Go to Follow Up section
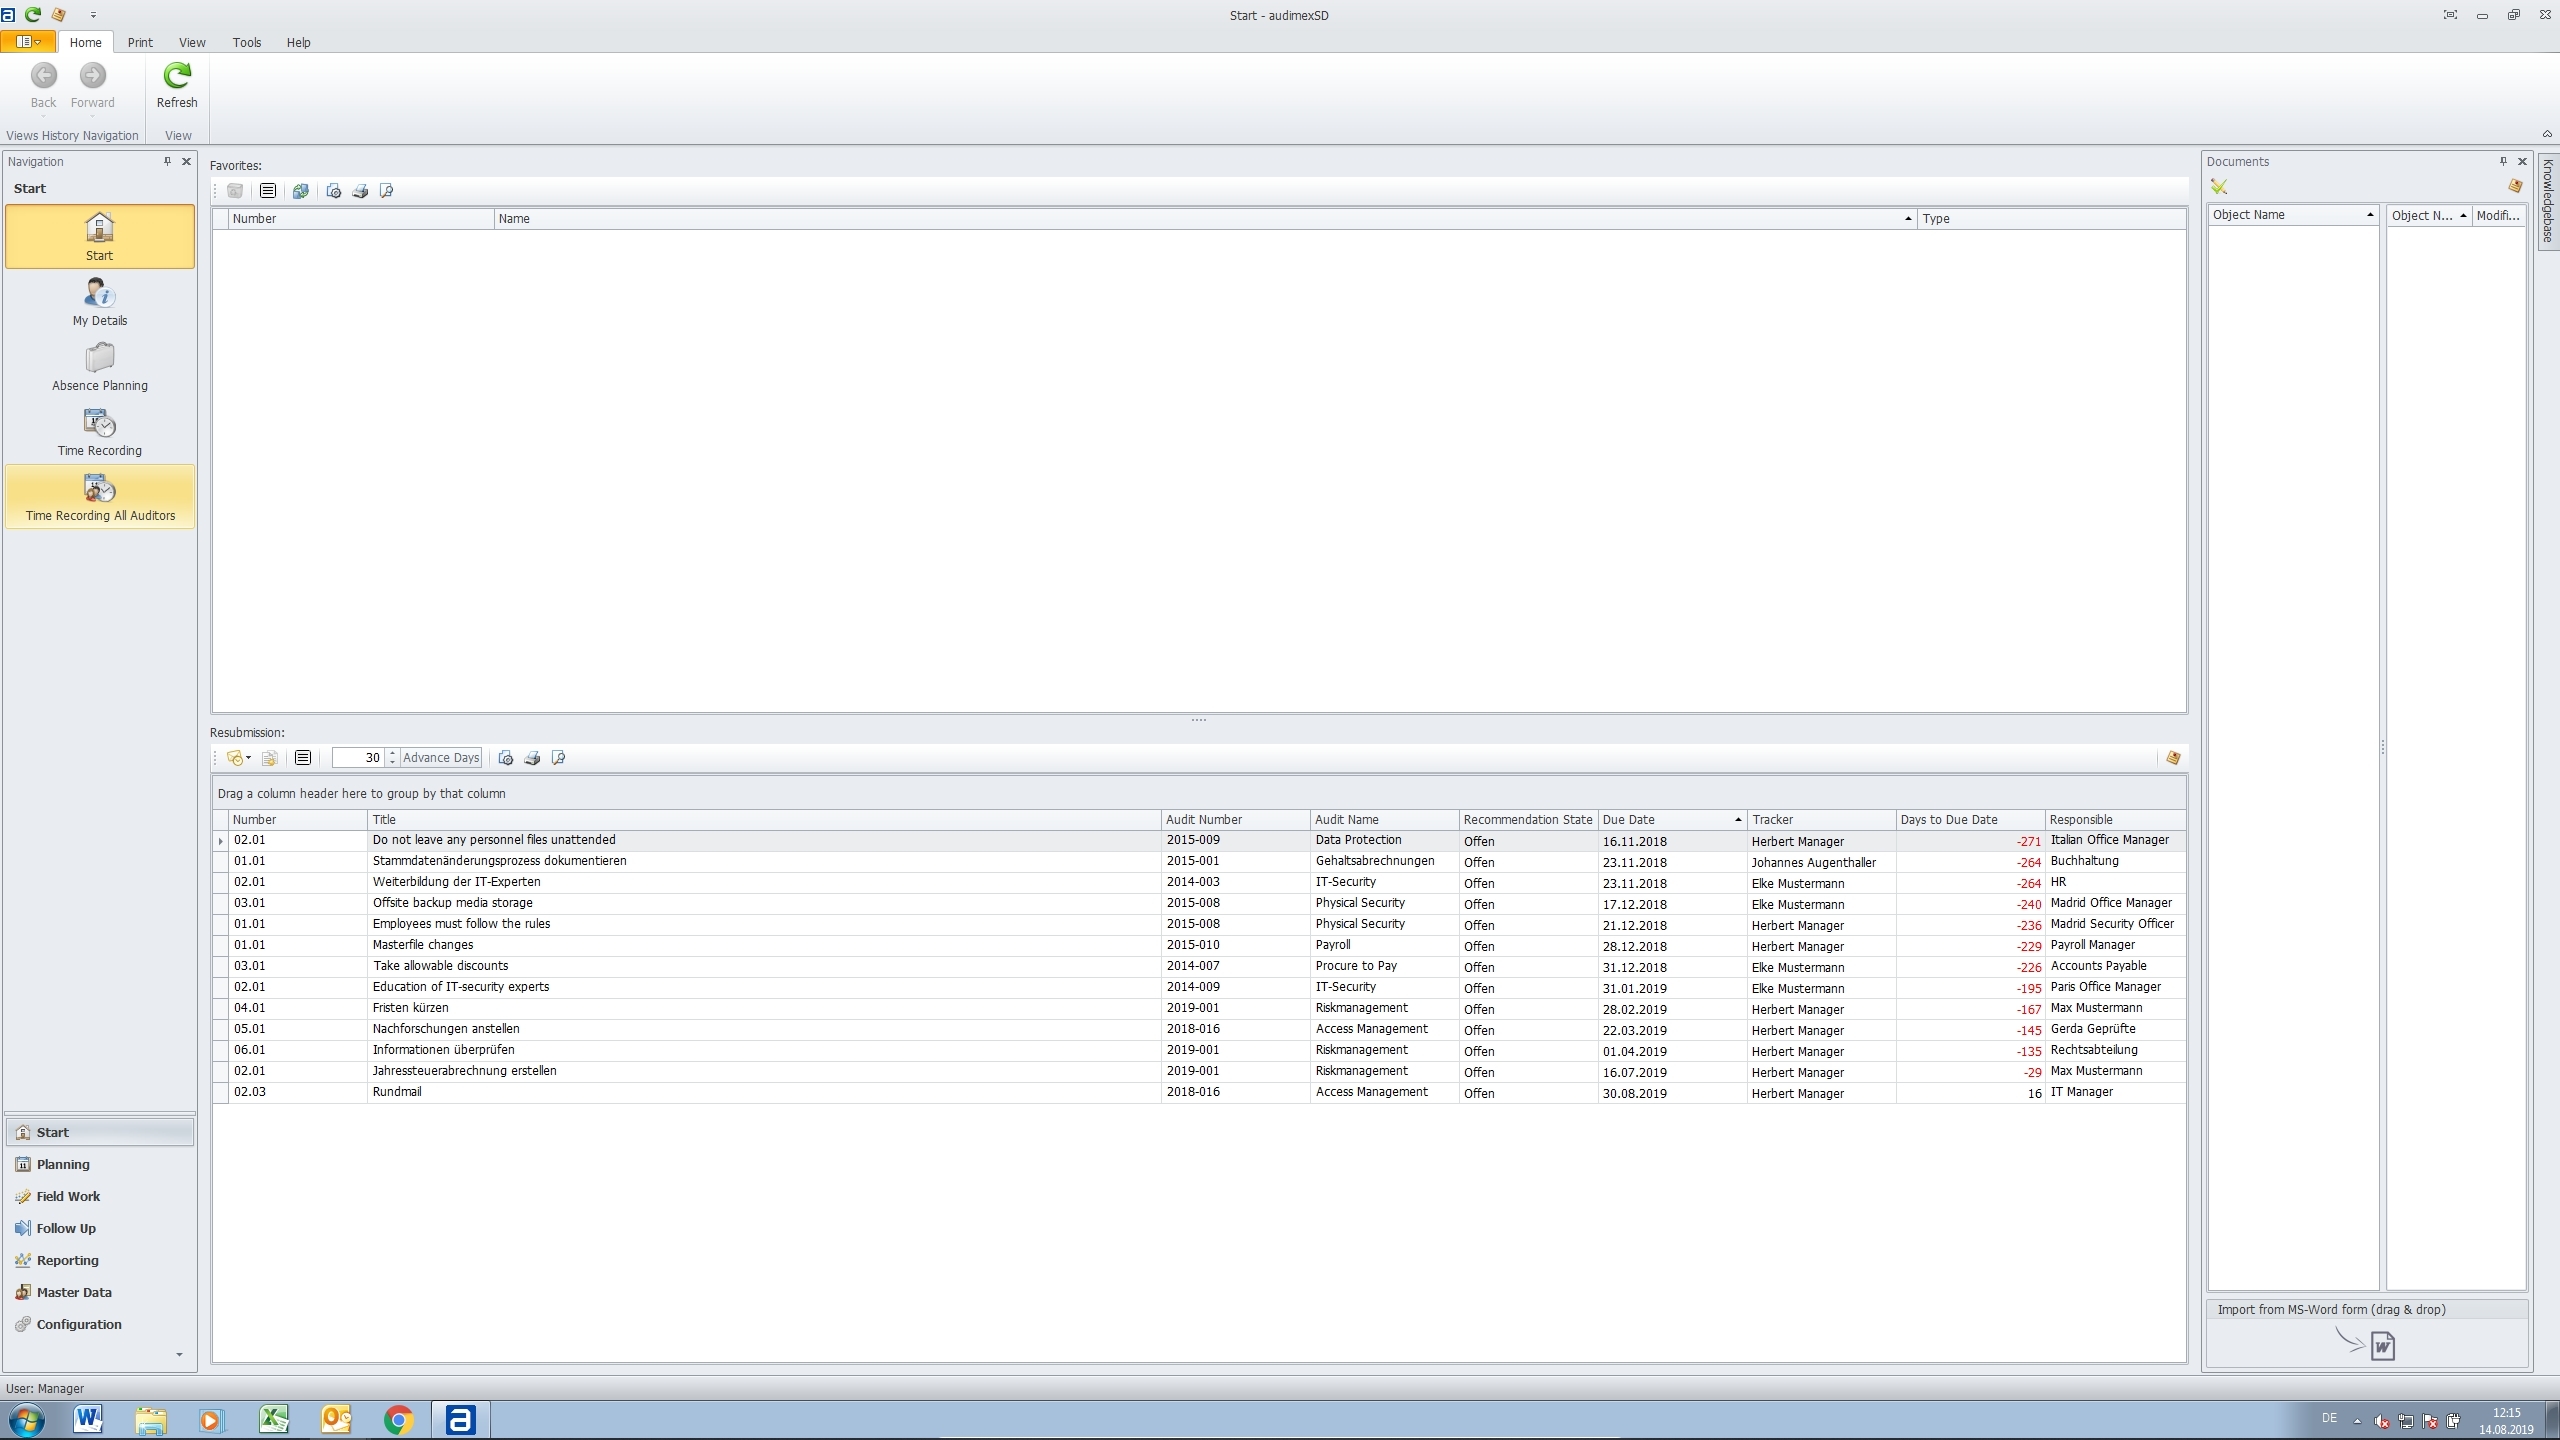Screen dimensions: 2560x1440 [x=66, y=1228]
